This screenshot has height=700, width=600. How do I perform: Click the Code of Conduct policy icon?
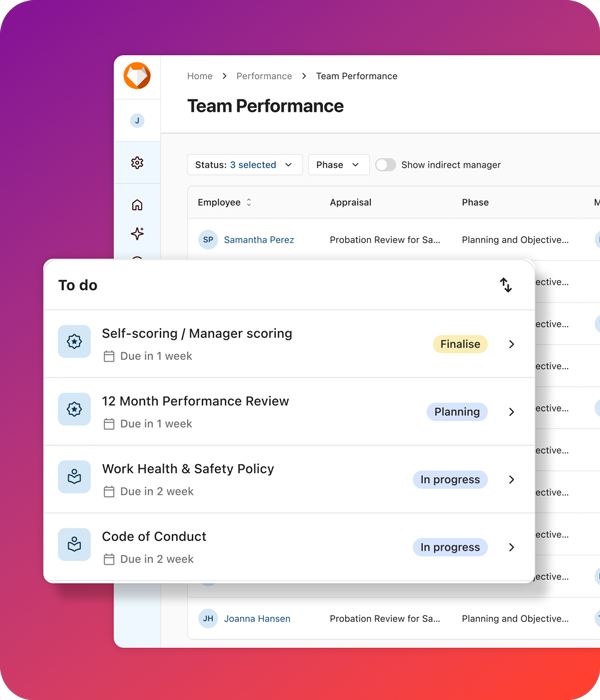74,545
